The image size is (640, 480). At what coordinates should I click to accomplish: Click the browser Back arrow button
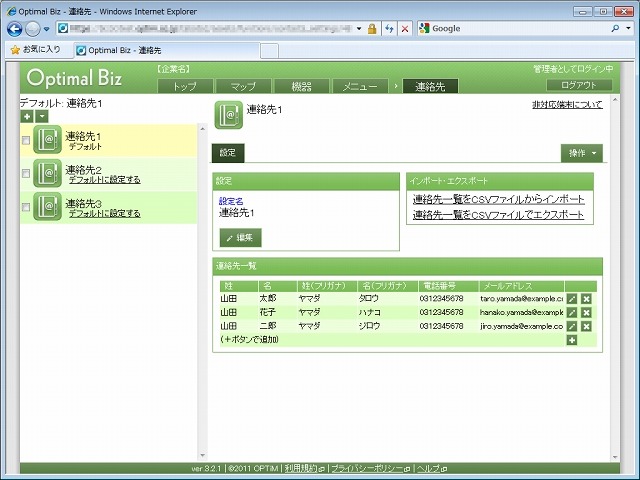click(15, 29)
